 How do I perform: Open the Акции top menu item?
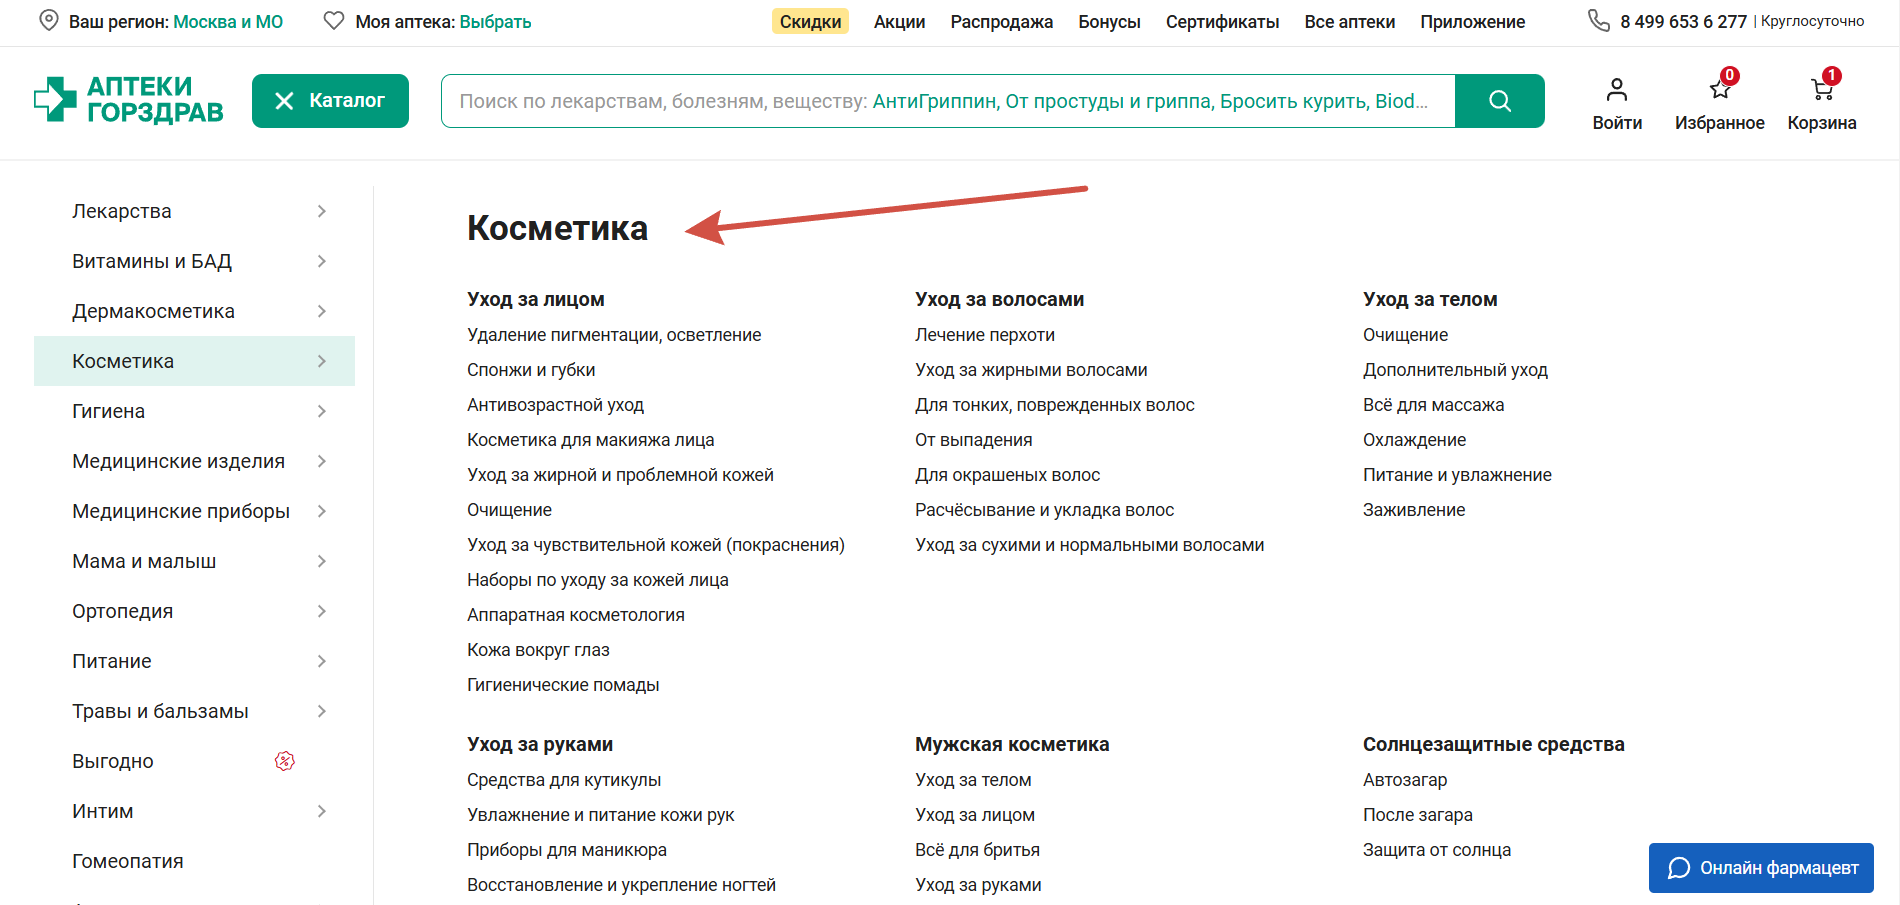click(x=899, y=22)
